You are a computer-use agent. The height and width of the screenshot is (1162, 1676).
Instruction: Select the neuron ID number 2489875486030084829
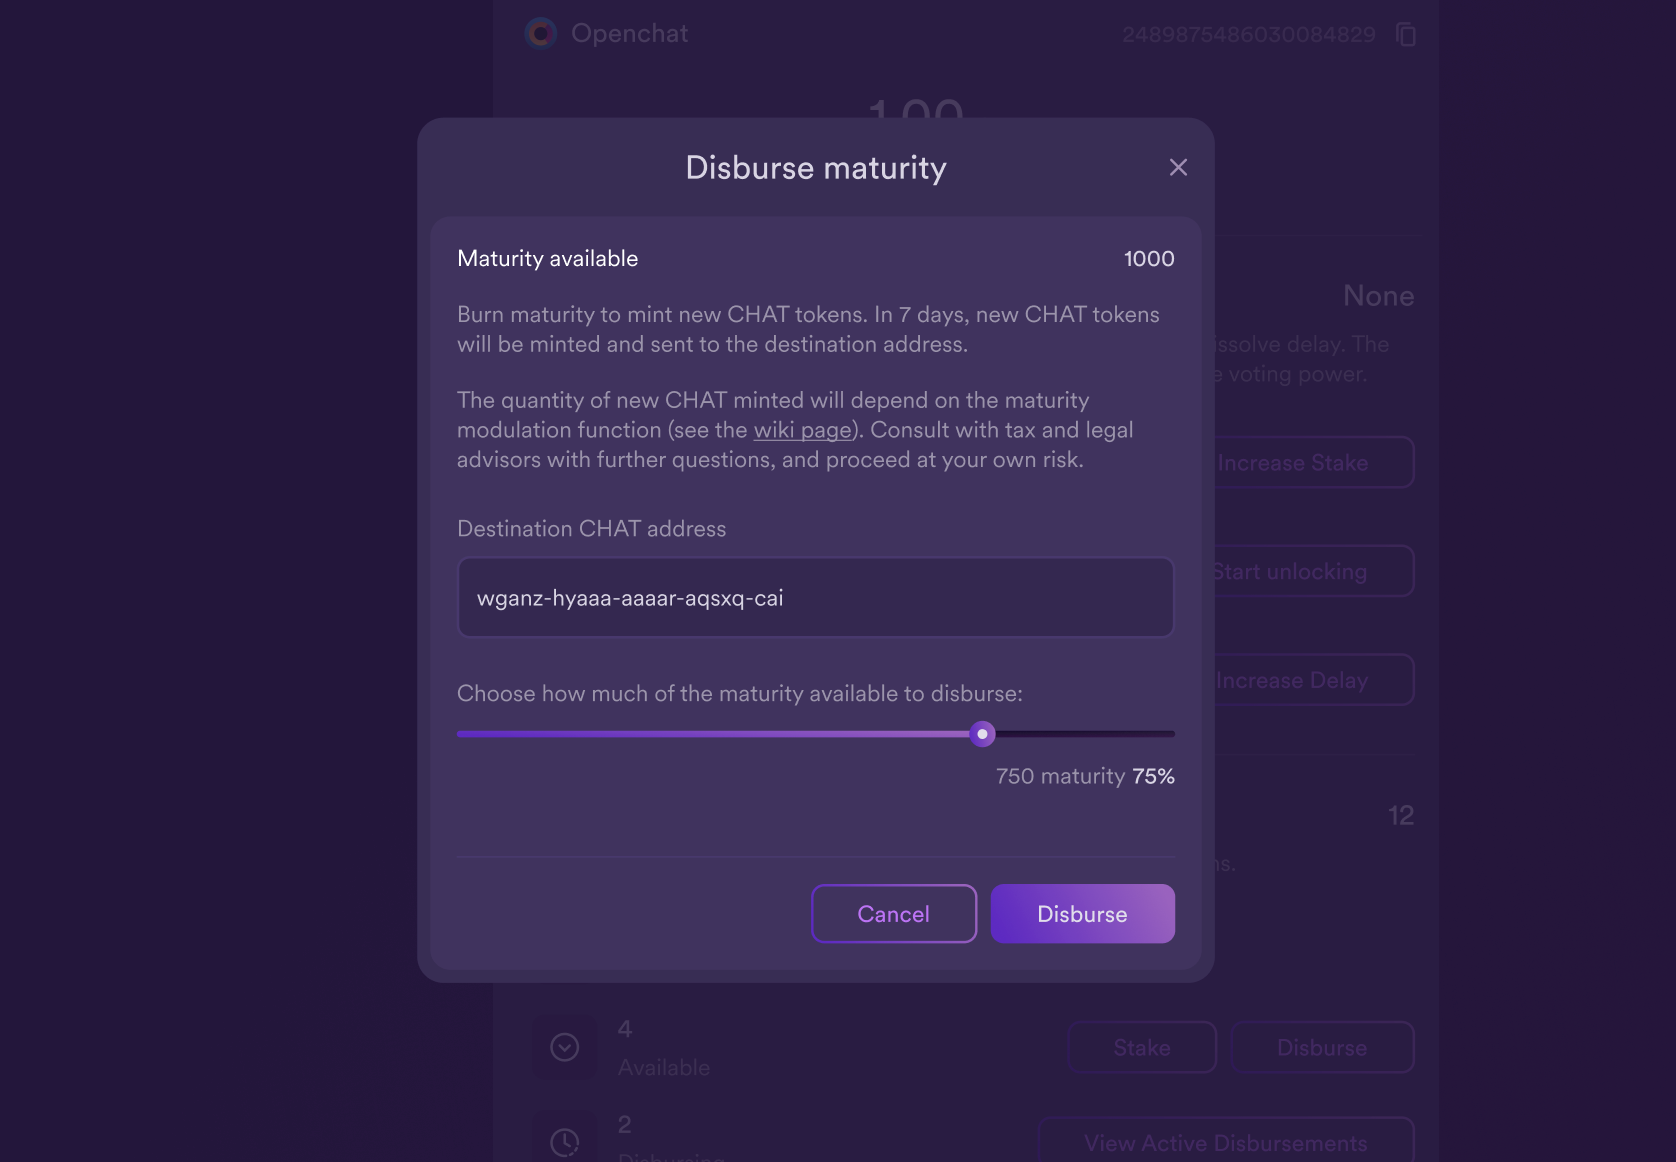(x=1250, y=33)
